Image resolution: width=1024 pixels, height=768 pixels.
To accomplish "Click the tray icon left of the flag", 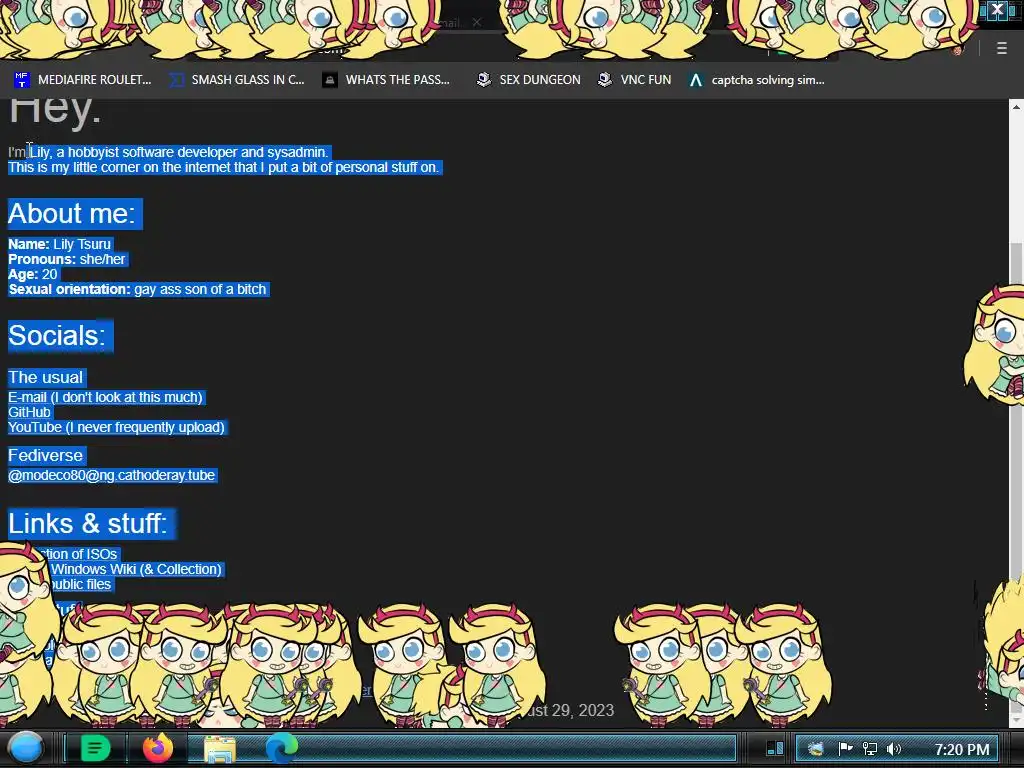I will (816, 748).
